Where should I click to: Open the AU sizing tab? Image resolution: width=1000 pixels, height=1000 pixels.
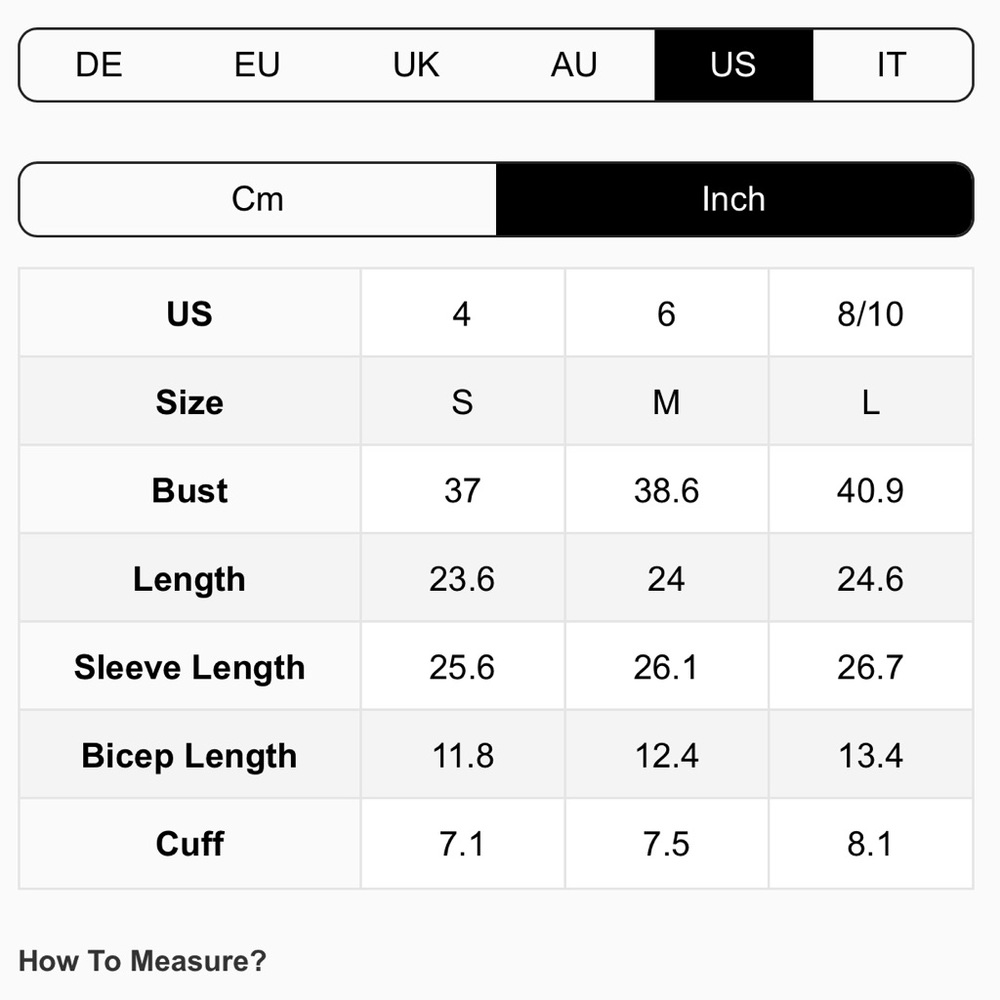pyautogui.click(x=574, y=65)
